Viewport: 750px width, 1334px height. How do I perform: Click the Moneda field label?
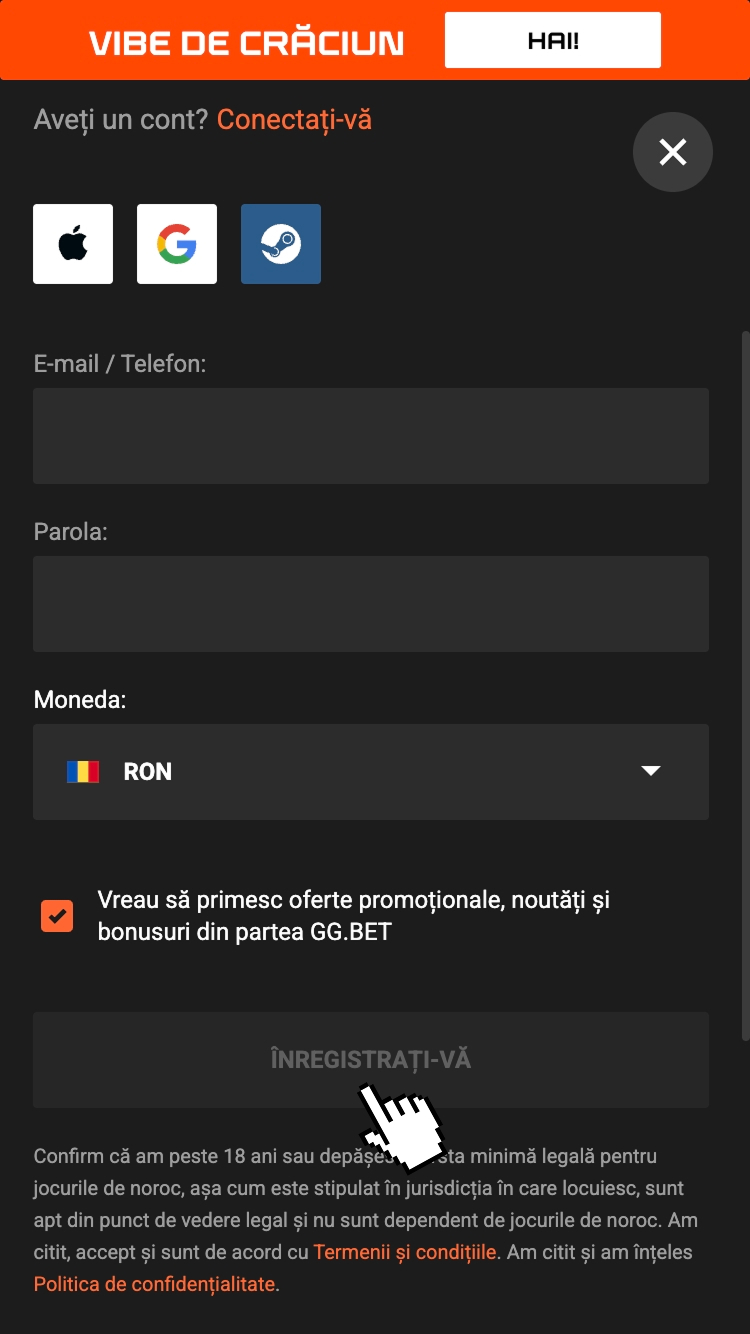click(x=80, y=699)
